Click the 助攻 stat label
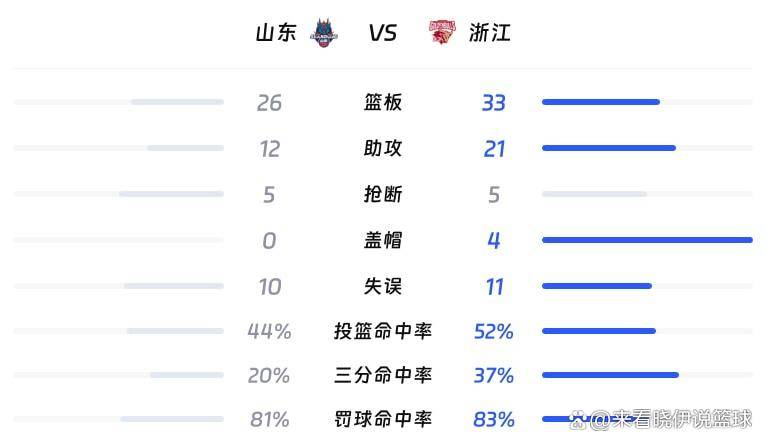 (383, 148)
